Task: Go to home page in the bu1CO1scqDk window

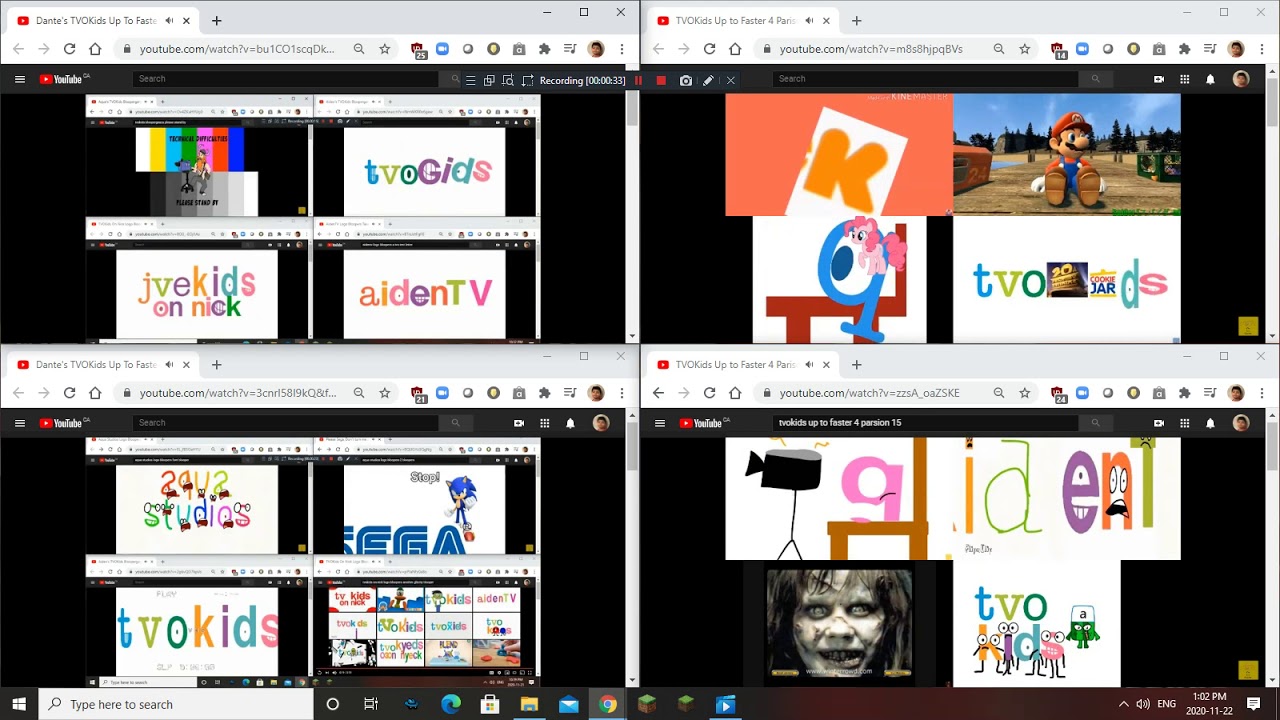Action: pyautogui.click(x=95, y=49)
